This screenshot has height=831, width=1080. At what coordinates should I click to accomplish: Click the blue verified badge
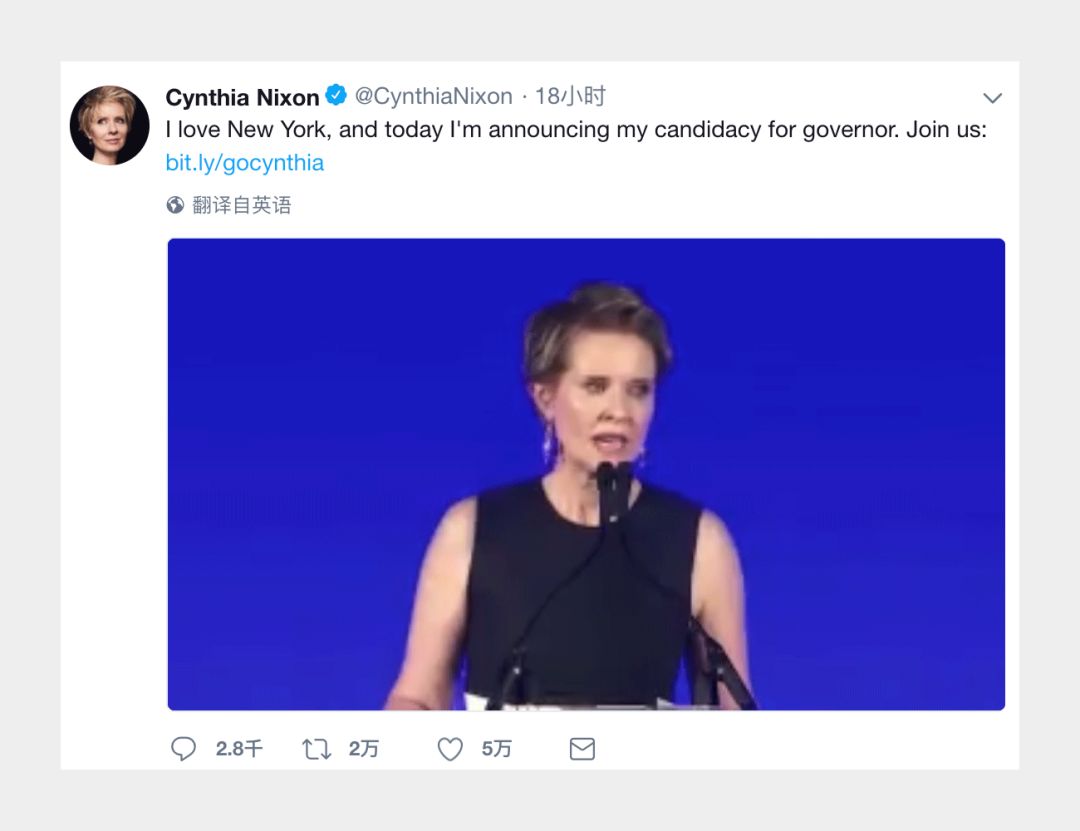point(336,96)
